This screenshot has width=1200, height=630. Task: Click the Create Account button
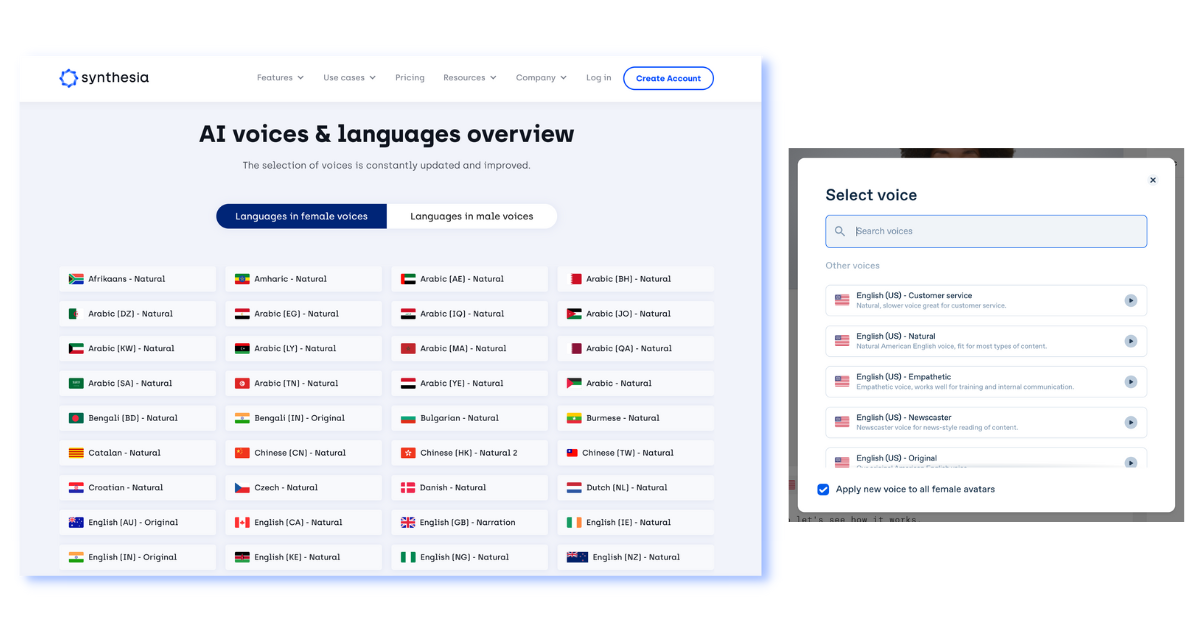pyautogui.click(x=668, y=77)
